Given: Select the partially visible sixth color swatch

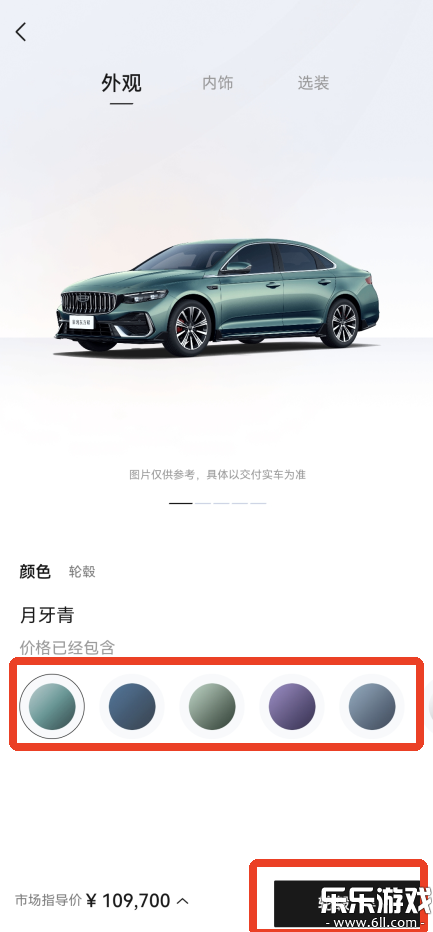Looking at the screenshot, I should (431, 706).
